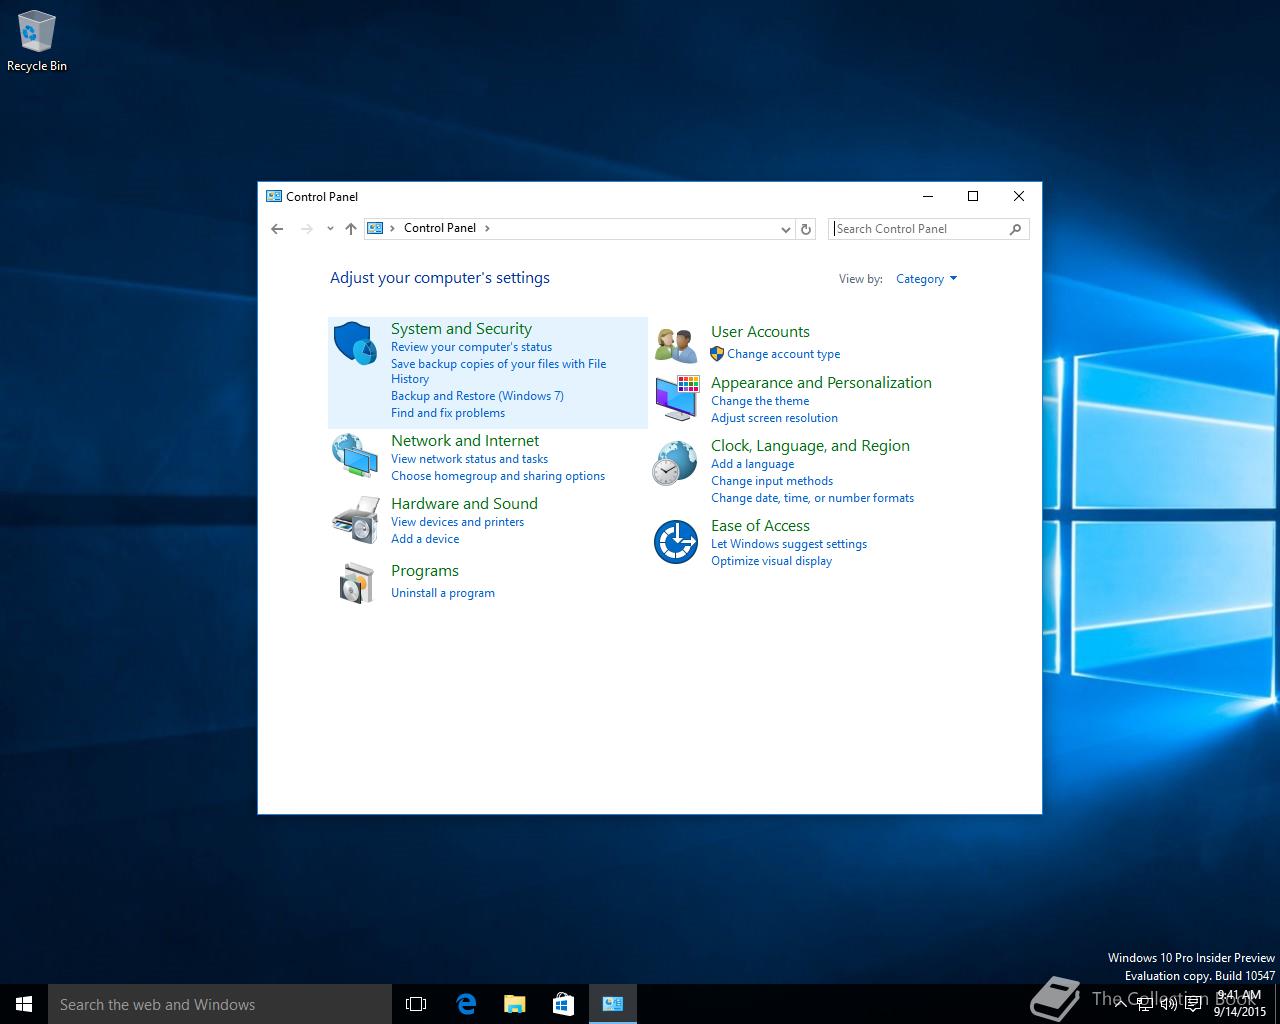This screenshot has height=1024, width=1280.
Task: Click Adjust screen resolution
Action: (x=774, y=418)
